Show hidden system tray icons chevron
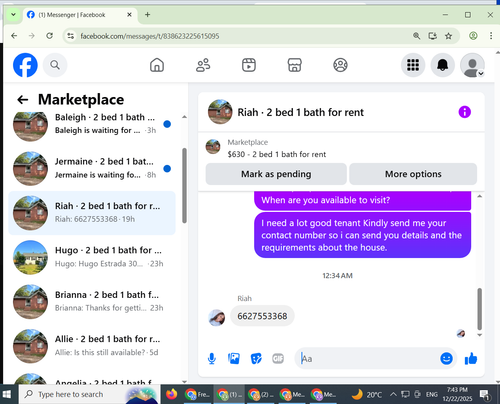Image resolution: width=500 pixels, height=404 pixels. 393,394
